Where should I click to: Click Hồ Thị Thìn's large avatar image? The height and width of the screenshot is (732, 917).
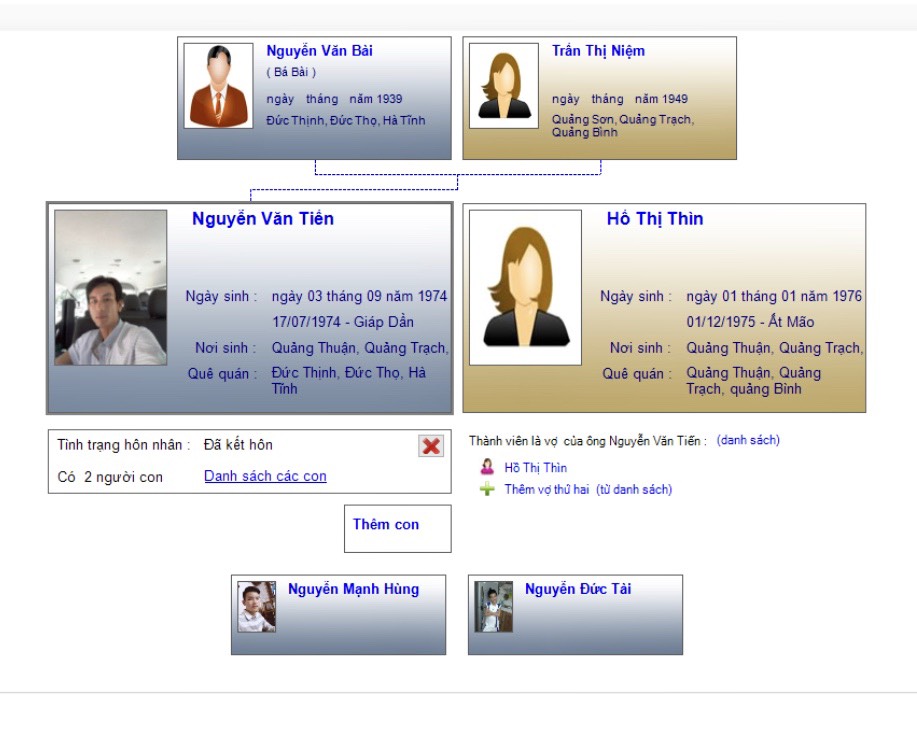pyautogui.click(x=526, y=288)
